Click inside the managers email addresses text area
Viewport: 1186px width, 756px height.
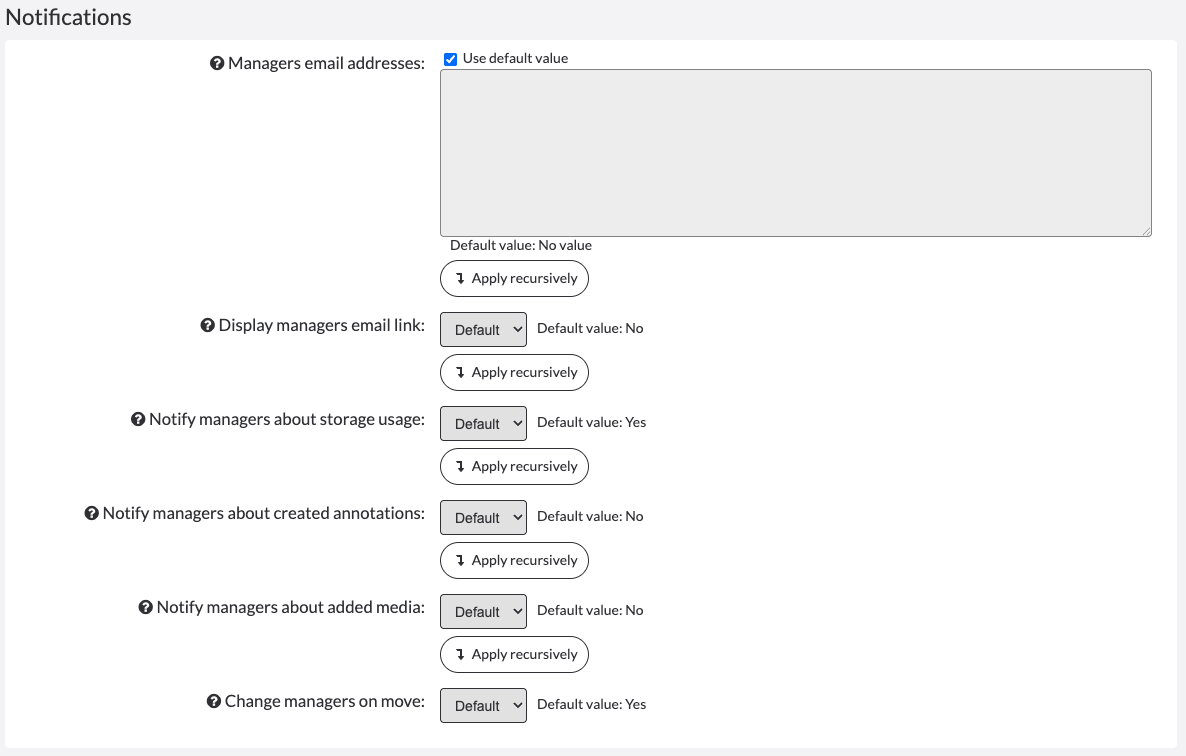795,150
